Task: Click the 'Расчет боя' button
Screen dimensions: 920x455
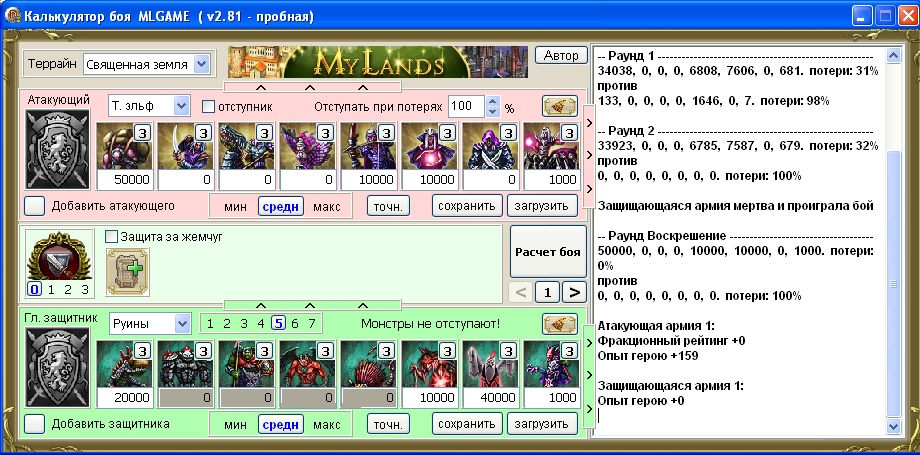Action: coord(548,252)
